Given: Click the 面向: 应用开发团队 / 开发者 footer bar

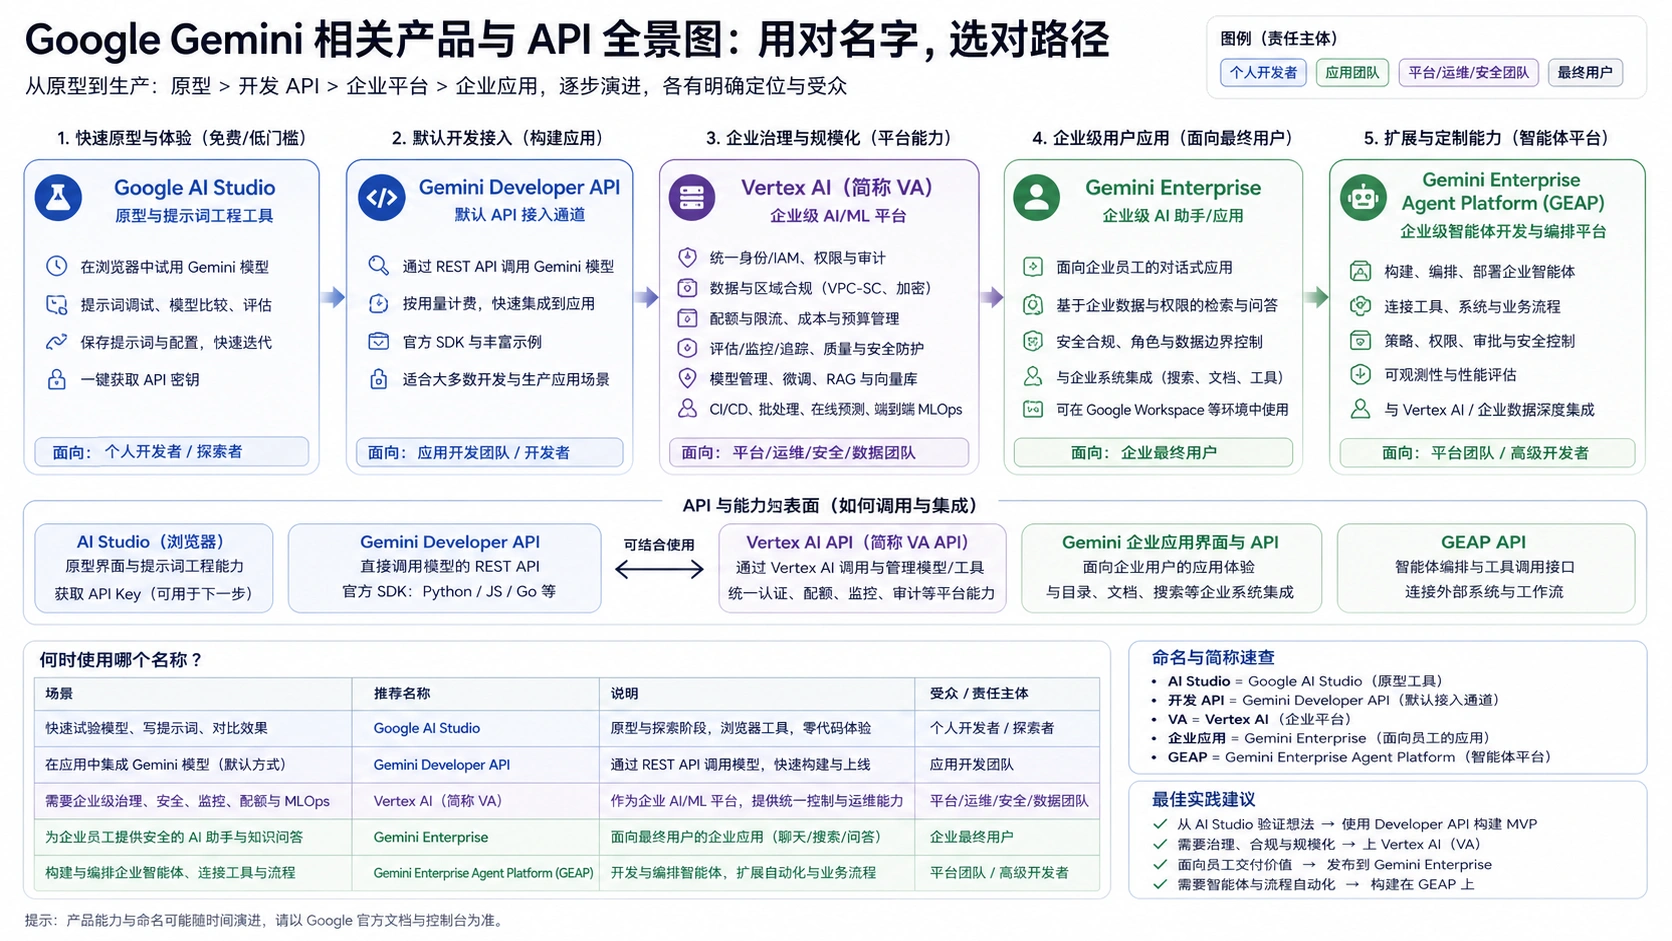Looking at the screenshot, I should [490, 452].
